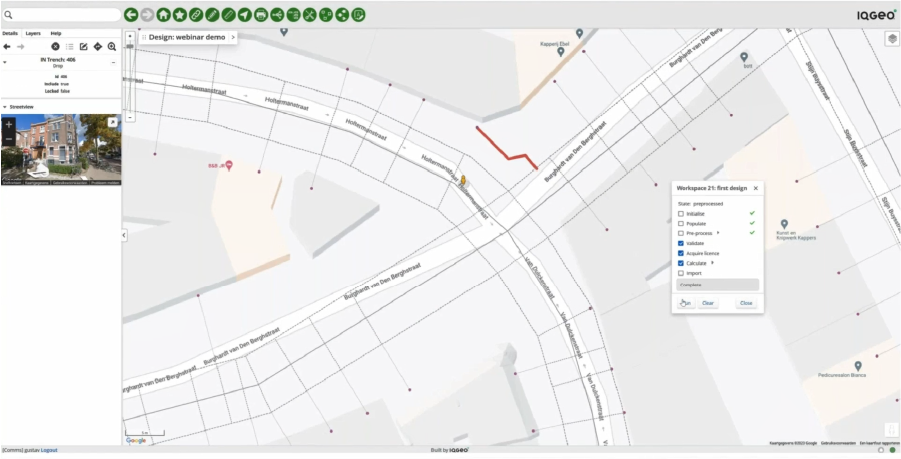
Task: Switch to the Layers tab
Action: [x=33, y=33]
